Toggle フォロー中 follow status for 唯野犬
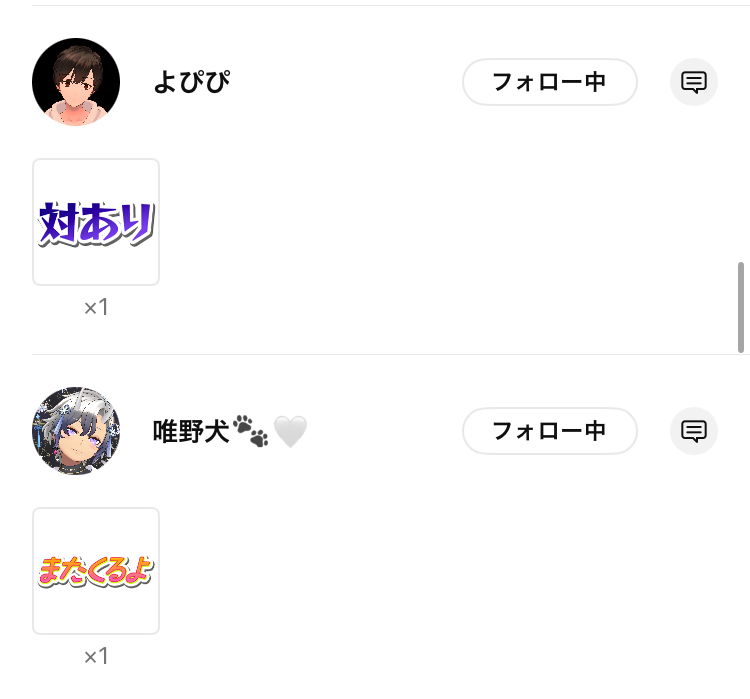Viewport: 750px width, 699px height. coord(550,431)
